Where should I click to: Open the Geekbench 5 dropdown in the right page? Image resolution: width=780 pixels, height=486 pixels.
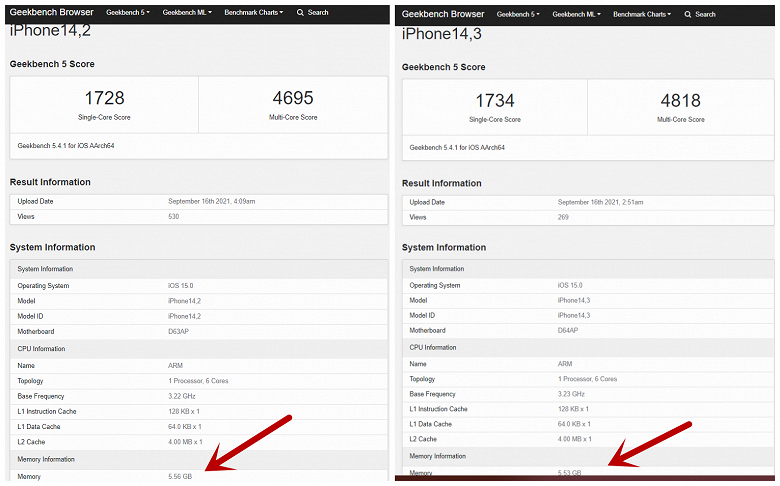click(x=518, y=14)
